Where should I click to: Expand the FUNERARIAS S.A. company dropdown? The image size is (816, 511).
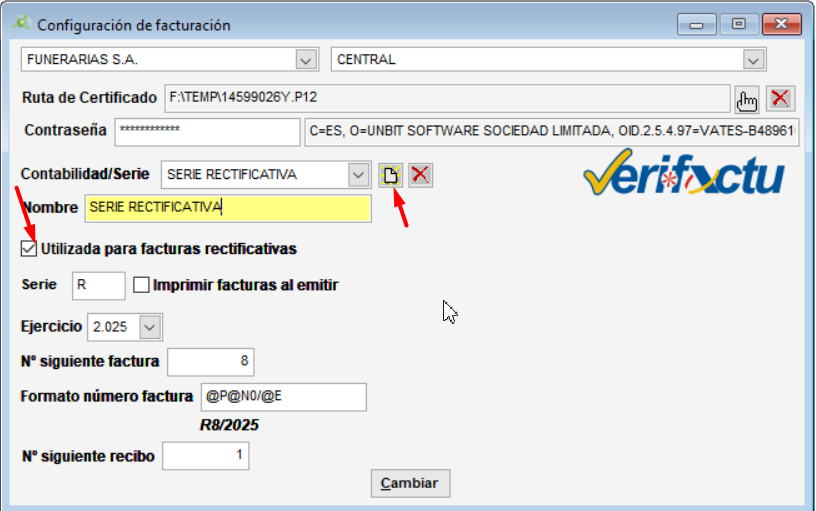click(x=306, y=60)
